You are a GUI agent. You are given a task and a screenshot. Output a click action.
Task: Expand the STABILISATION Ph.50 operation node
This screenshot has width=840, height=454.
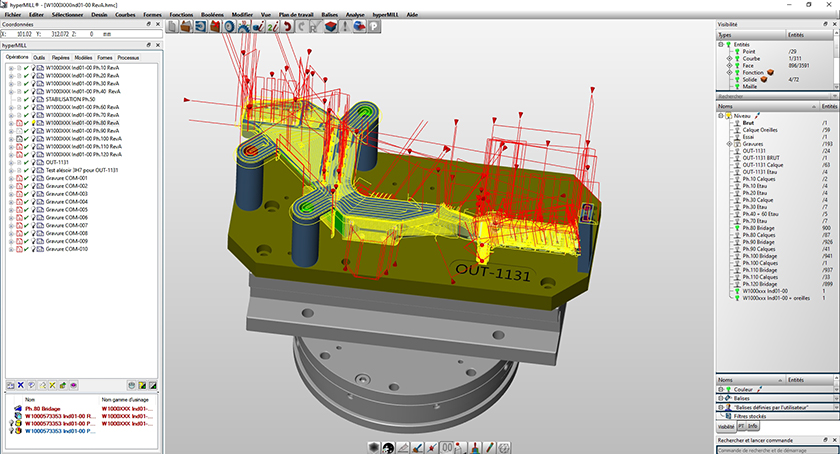click(10, 100)
